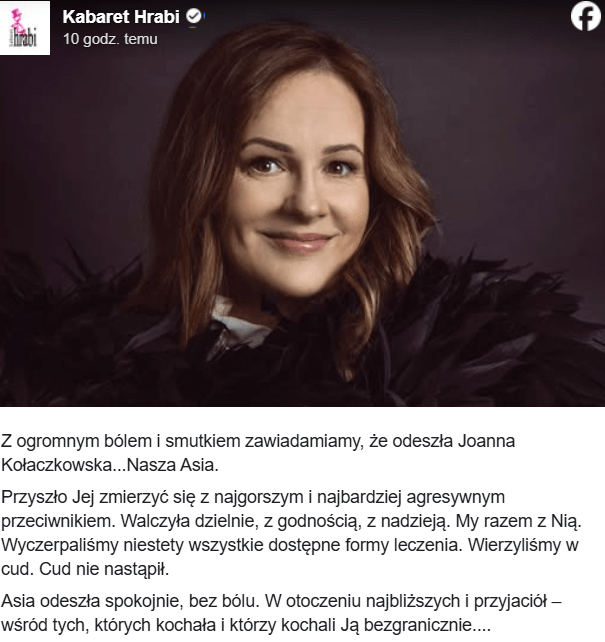Image resolution: width=605 pixels, height=642 pixels.
Task: Open the Kabaret Hrabi page name link
Action: pos(121,17)
